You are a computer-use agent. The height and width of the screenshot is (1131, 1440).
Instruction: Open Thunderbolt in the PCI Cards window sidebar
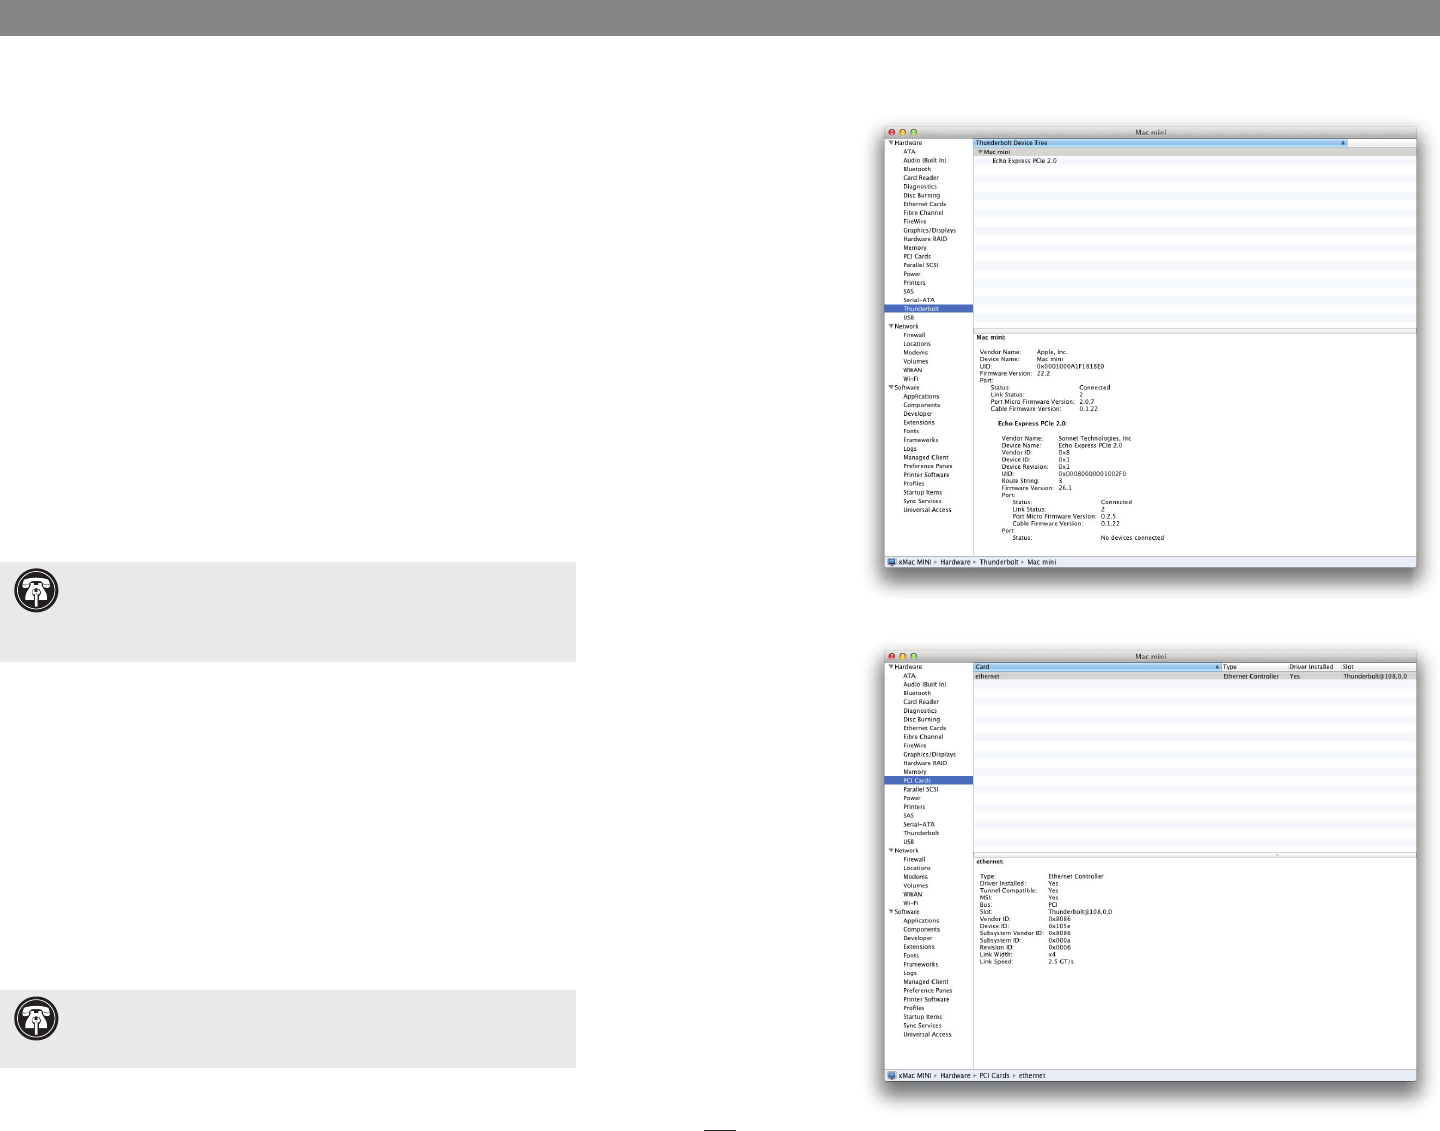point(921,833)
